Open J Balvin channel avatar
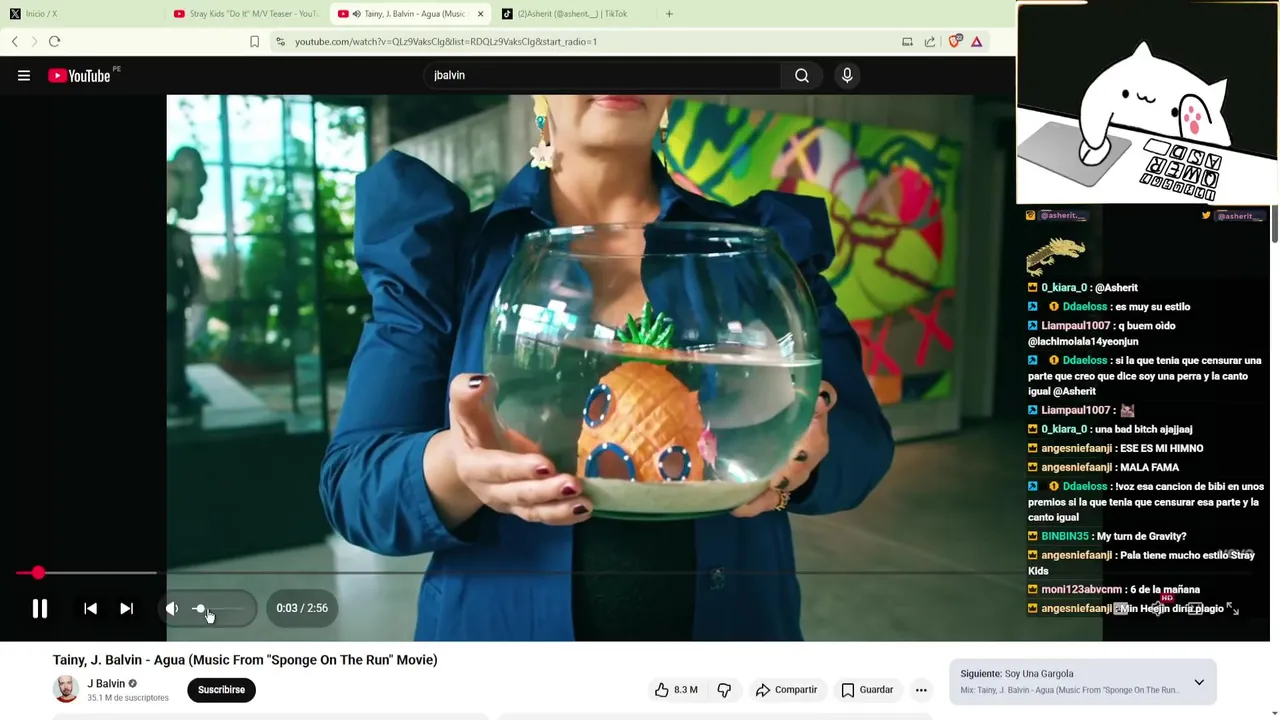Screen dimensions: 1280x720 66,689
